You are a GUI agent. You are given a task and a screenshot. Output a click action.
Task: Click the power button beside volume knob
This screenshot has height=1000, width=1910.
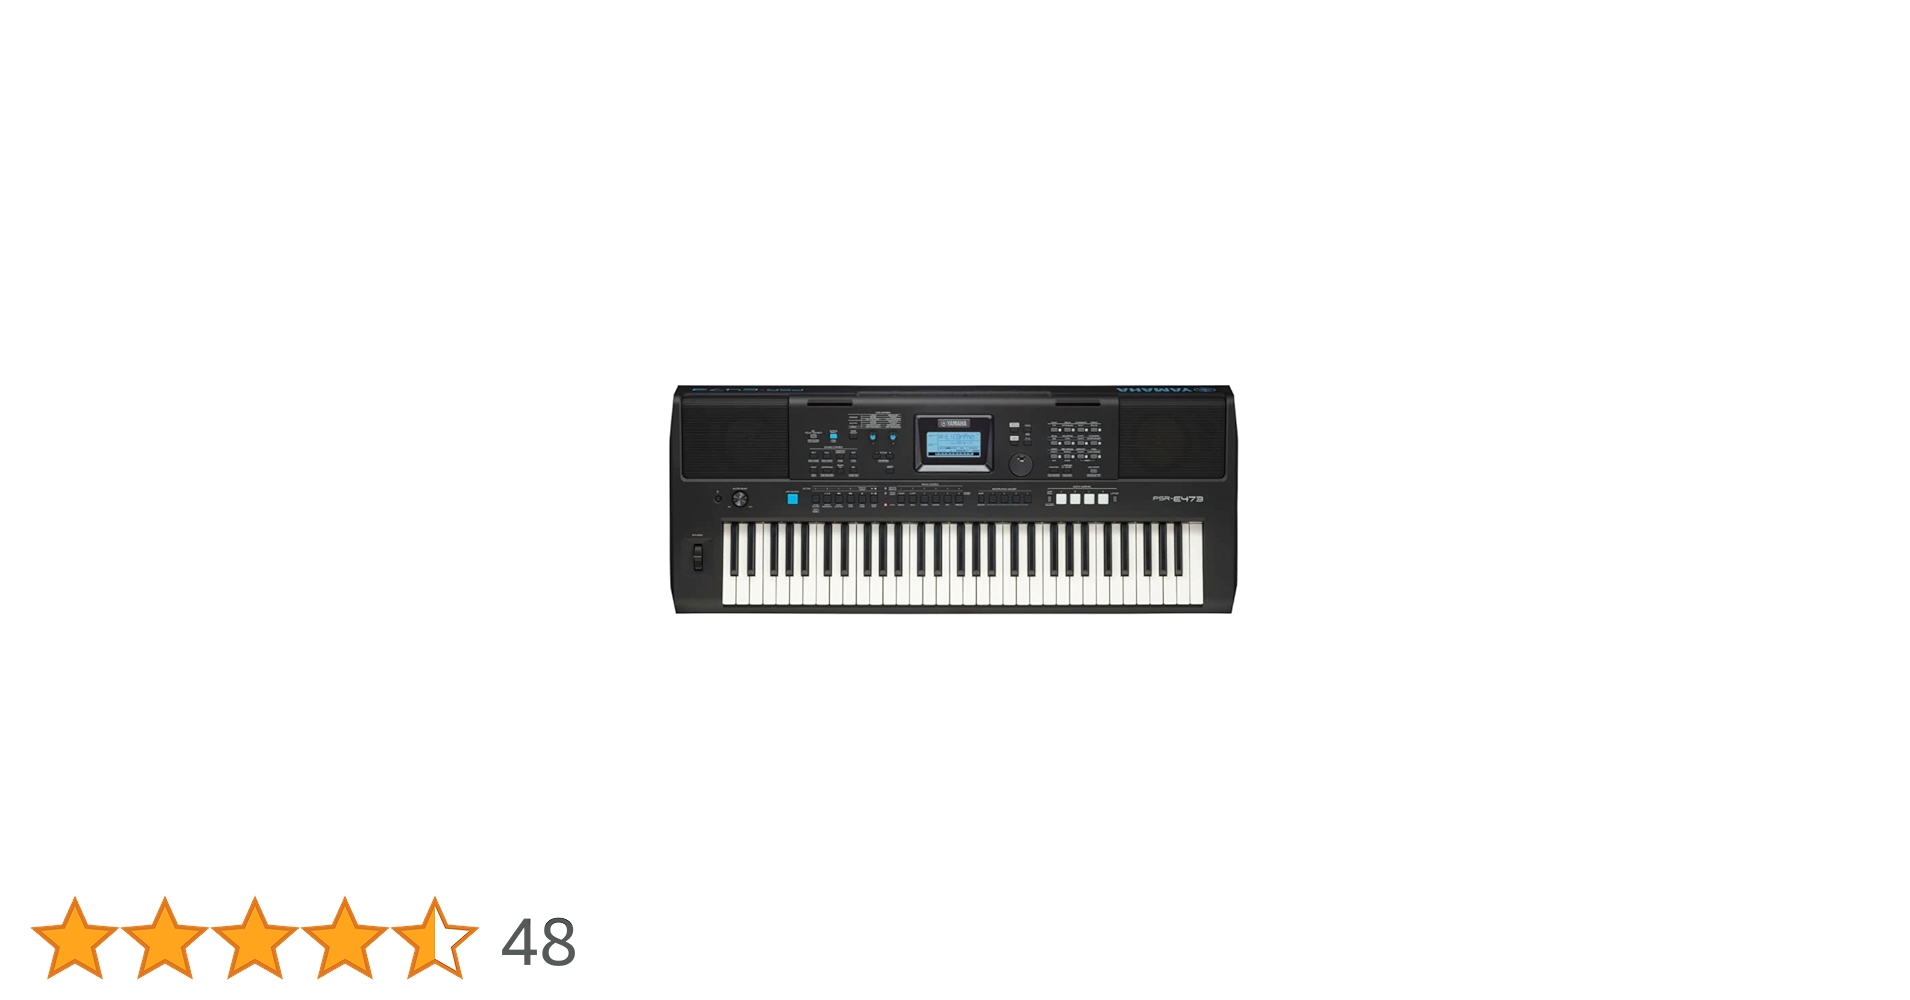717,498
